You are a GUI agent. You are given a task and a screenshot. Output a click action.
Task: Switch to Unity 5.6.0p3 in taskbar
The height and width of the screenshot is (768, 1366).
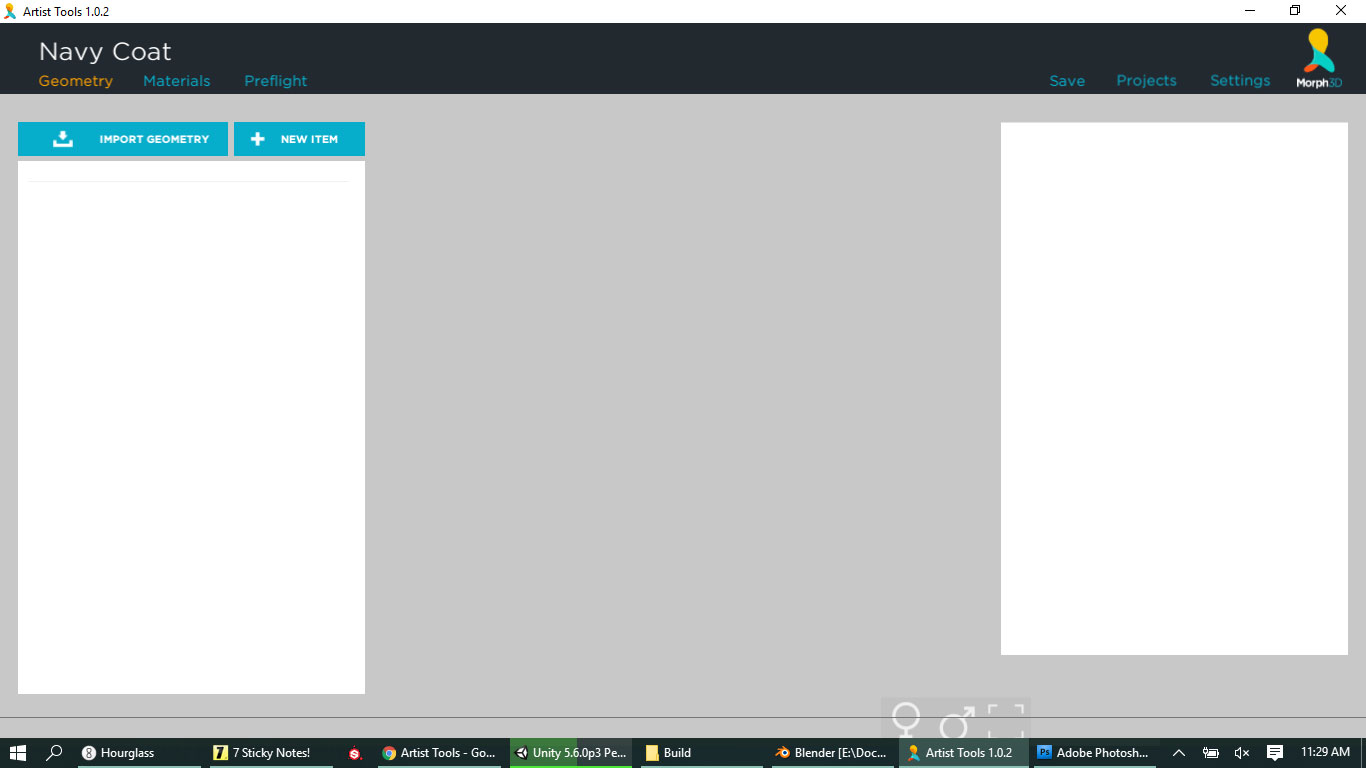[x=570, y=753]
